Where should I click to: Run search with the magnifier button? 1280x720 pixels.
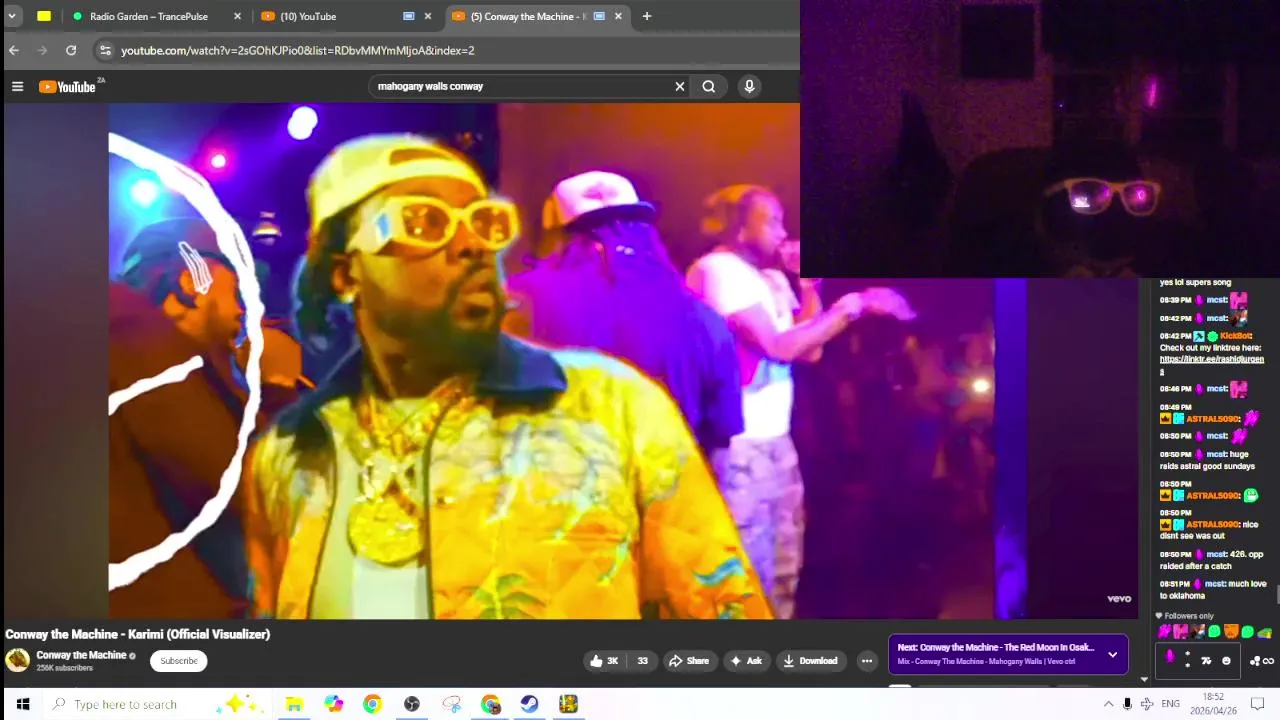(709, 86)
